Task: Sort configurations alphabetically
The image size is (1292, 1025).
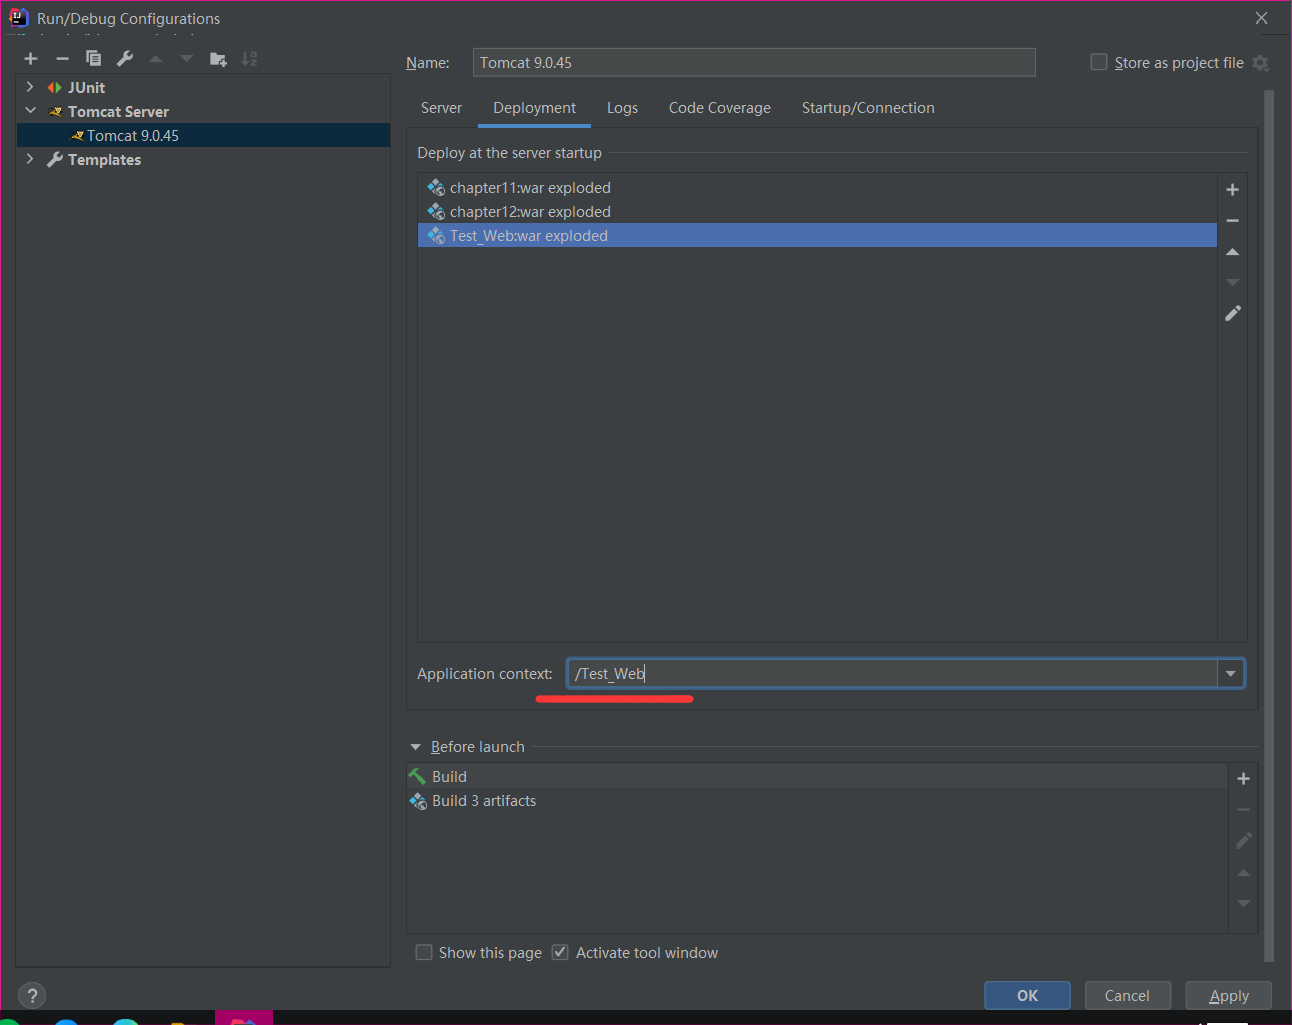Action: click(249, 59)
